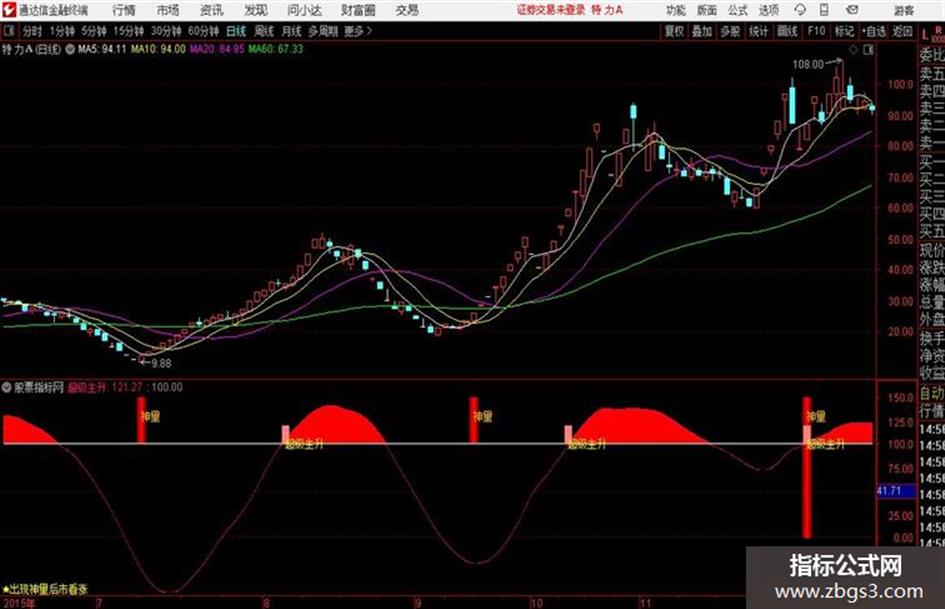The image size is (945, 609).
Task: Open the 行情 menu
Action: 124,10
